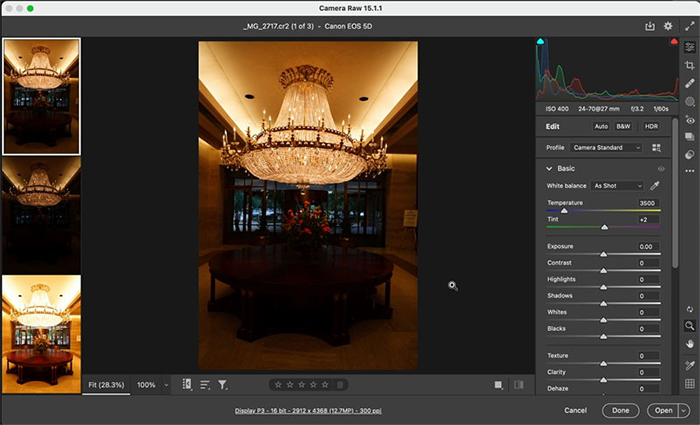Click the save image icon
The width and height of the screenshot is (700, 425).
[650, 26]
